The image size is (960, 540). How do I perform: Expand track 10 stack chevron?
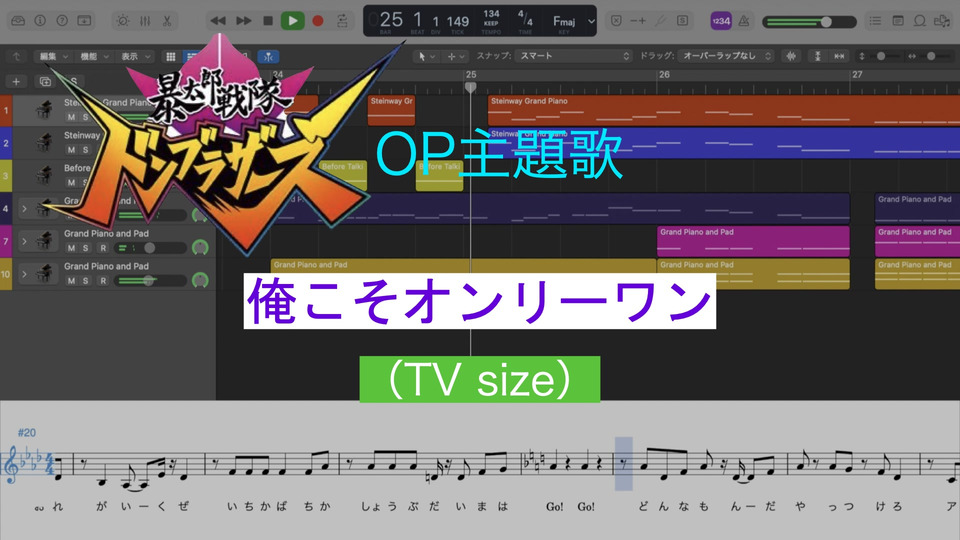[x=24, y=274]
